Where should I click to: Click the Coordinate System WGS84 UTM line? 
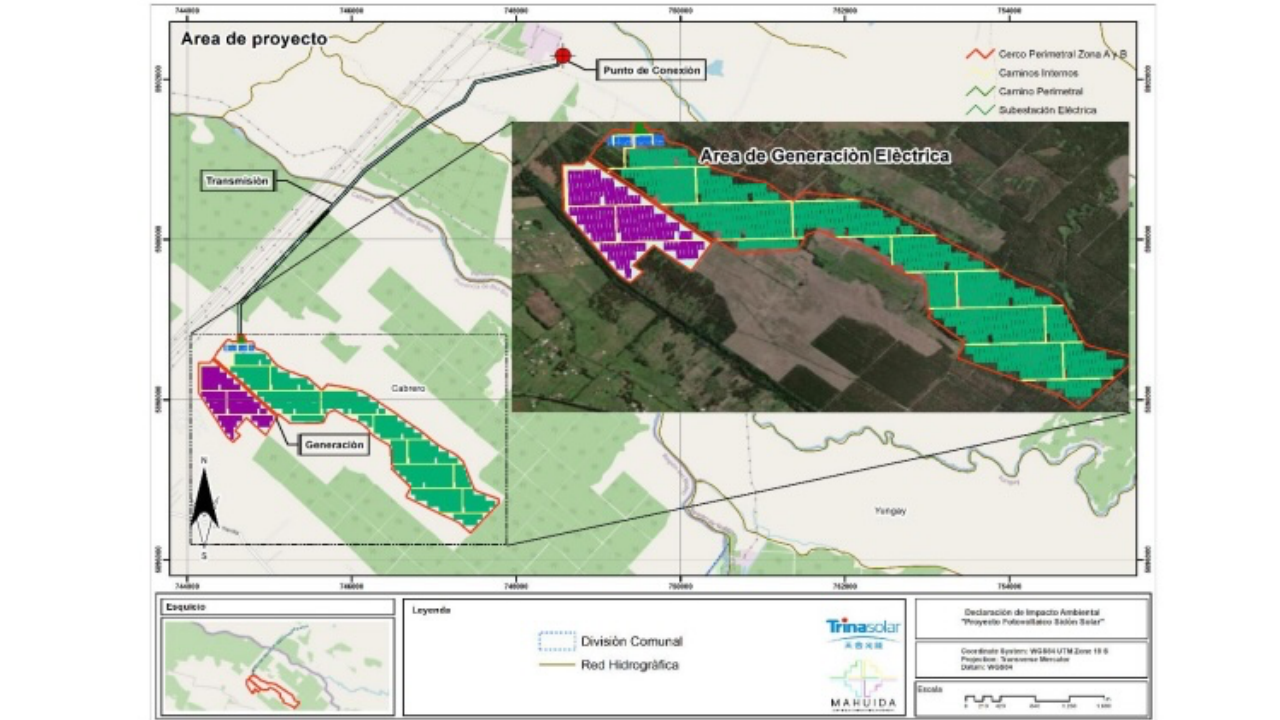pos(1032,653)
